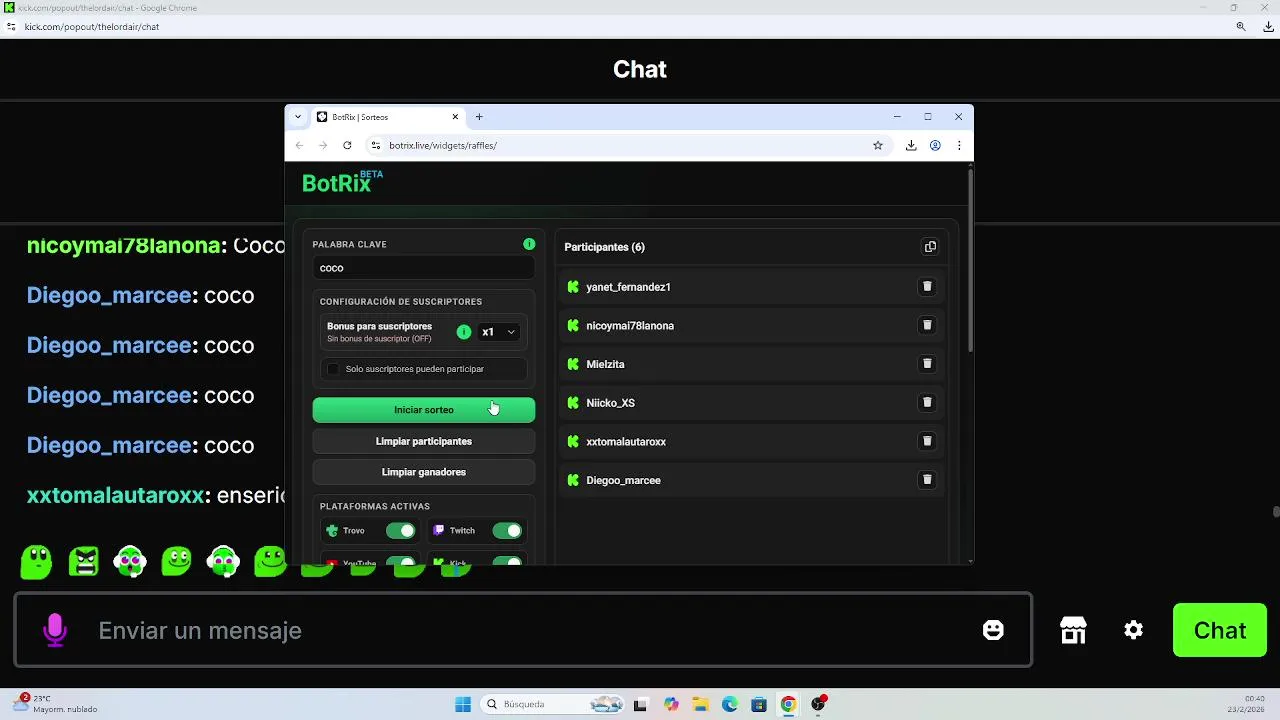Open the x1 subscriber bonus dropdown

pos(499,332)
